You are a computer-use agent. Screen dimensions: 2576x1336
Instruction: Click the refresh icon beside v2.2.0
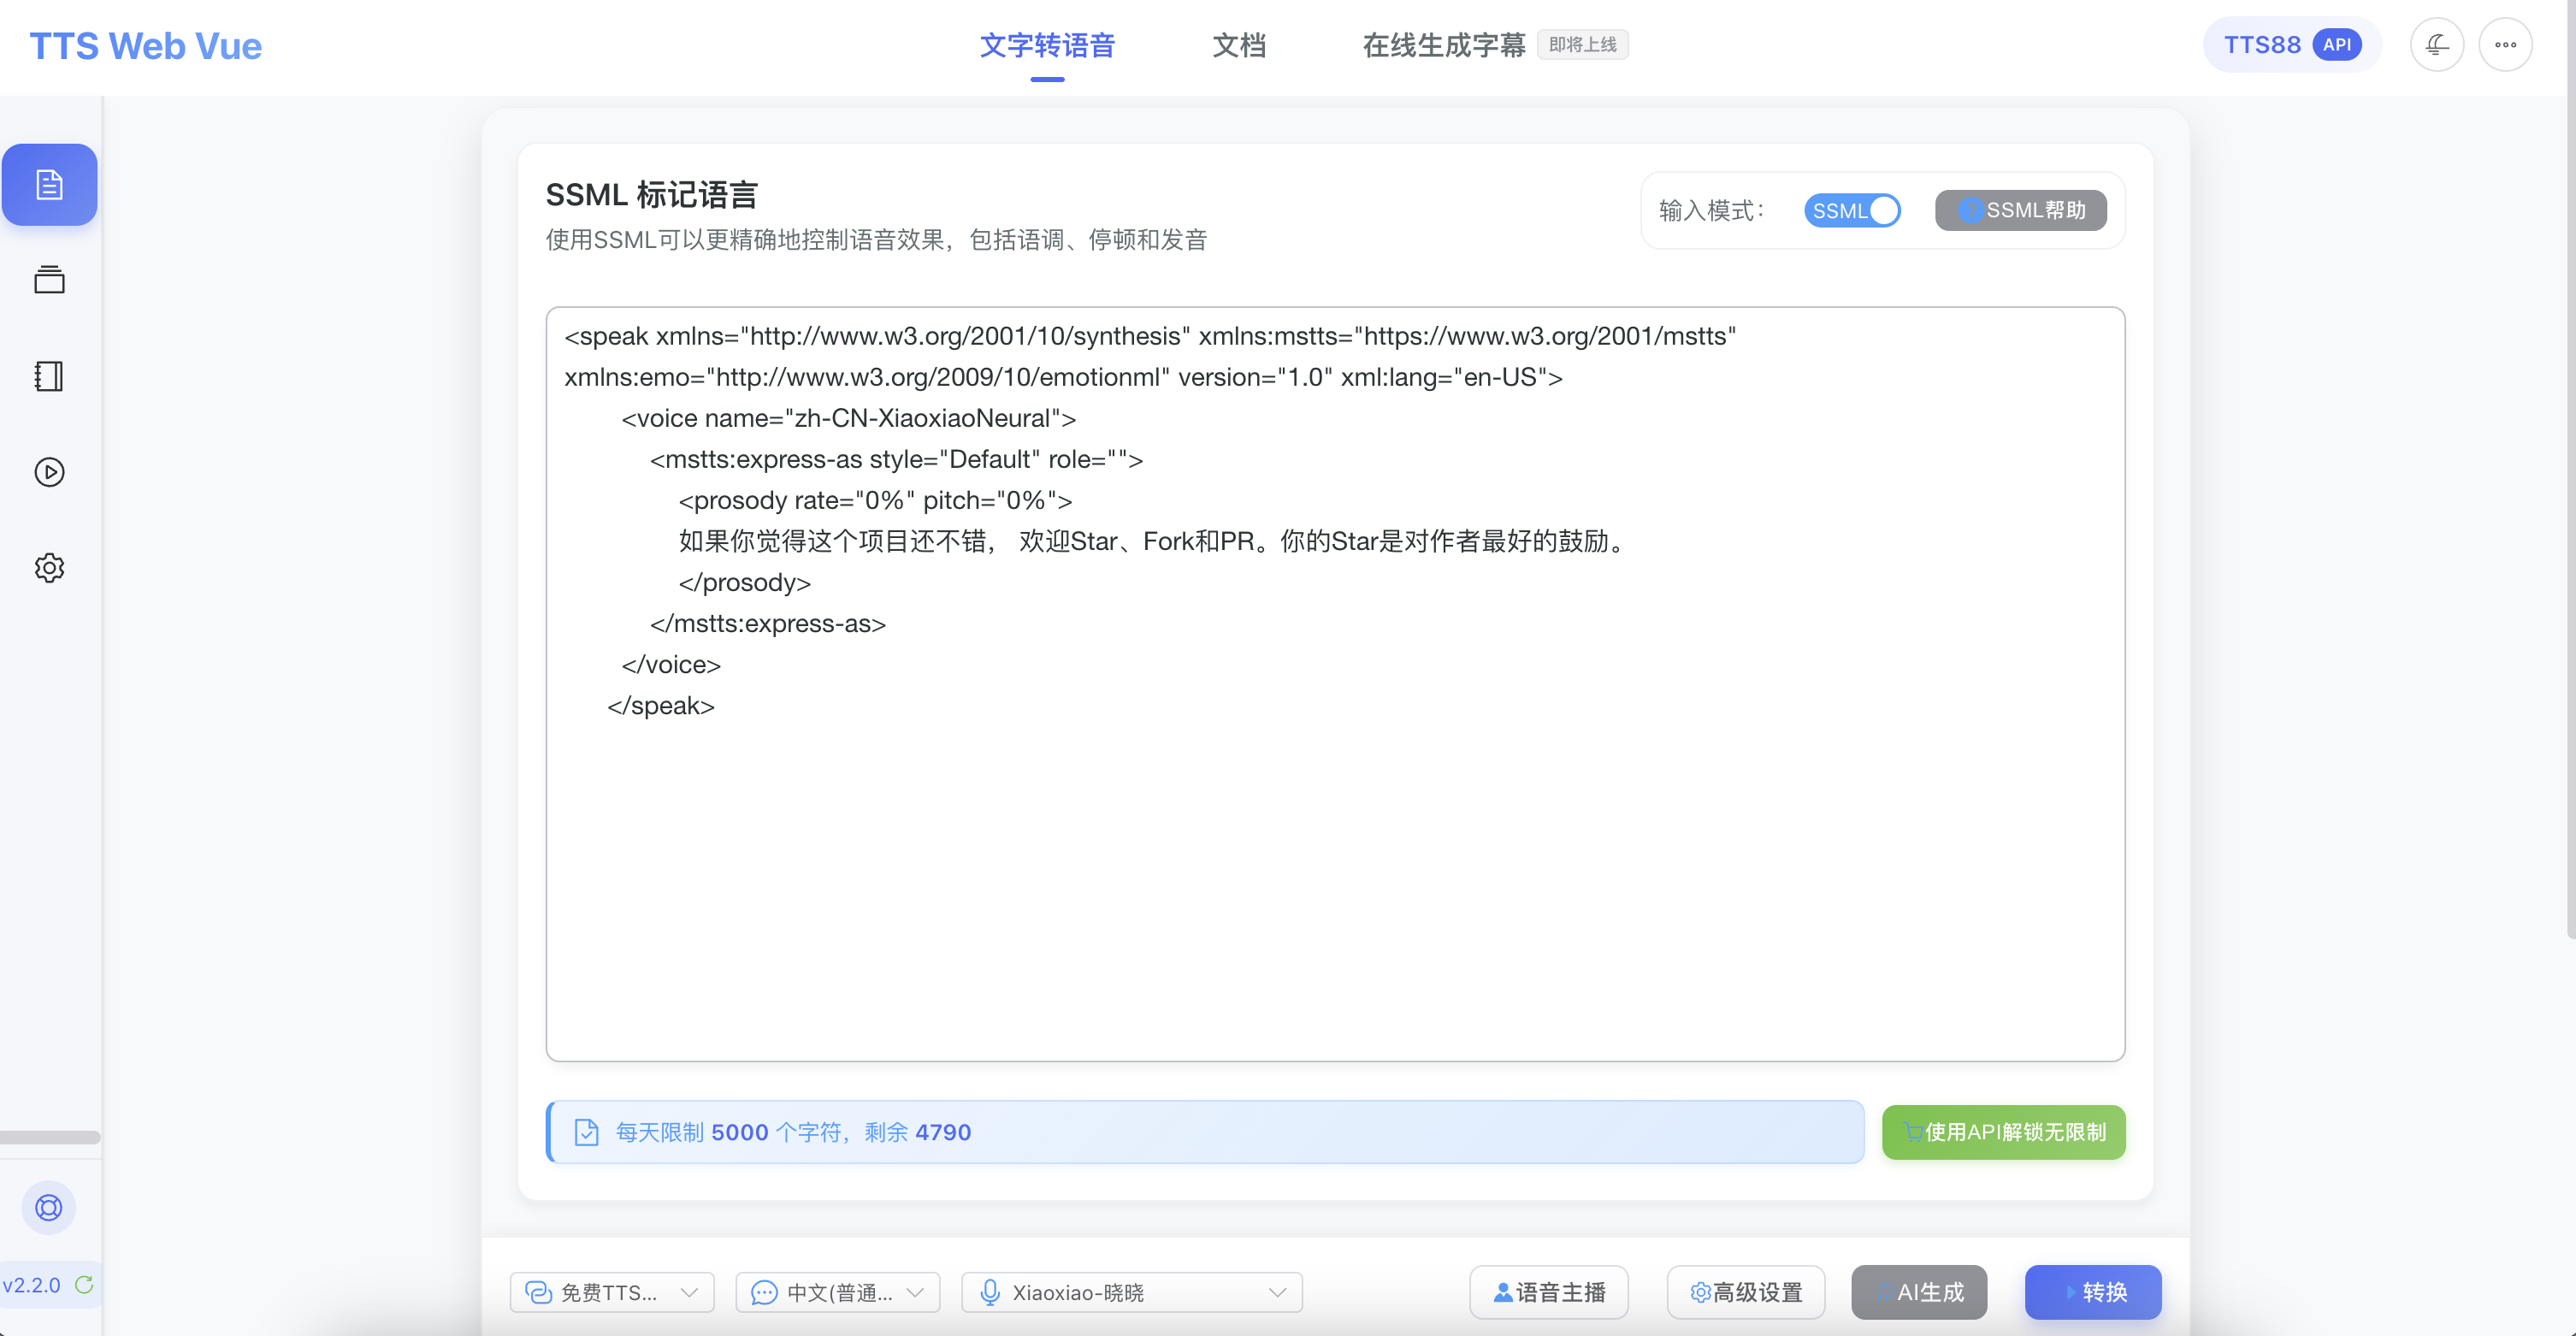click(x=85, y=1285)
